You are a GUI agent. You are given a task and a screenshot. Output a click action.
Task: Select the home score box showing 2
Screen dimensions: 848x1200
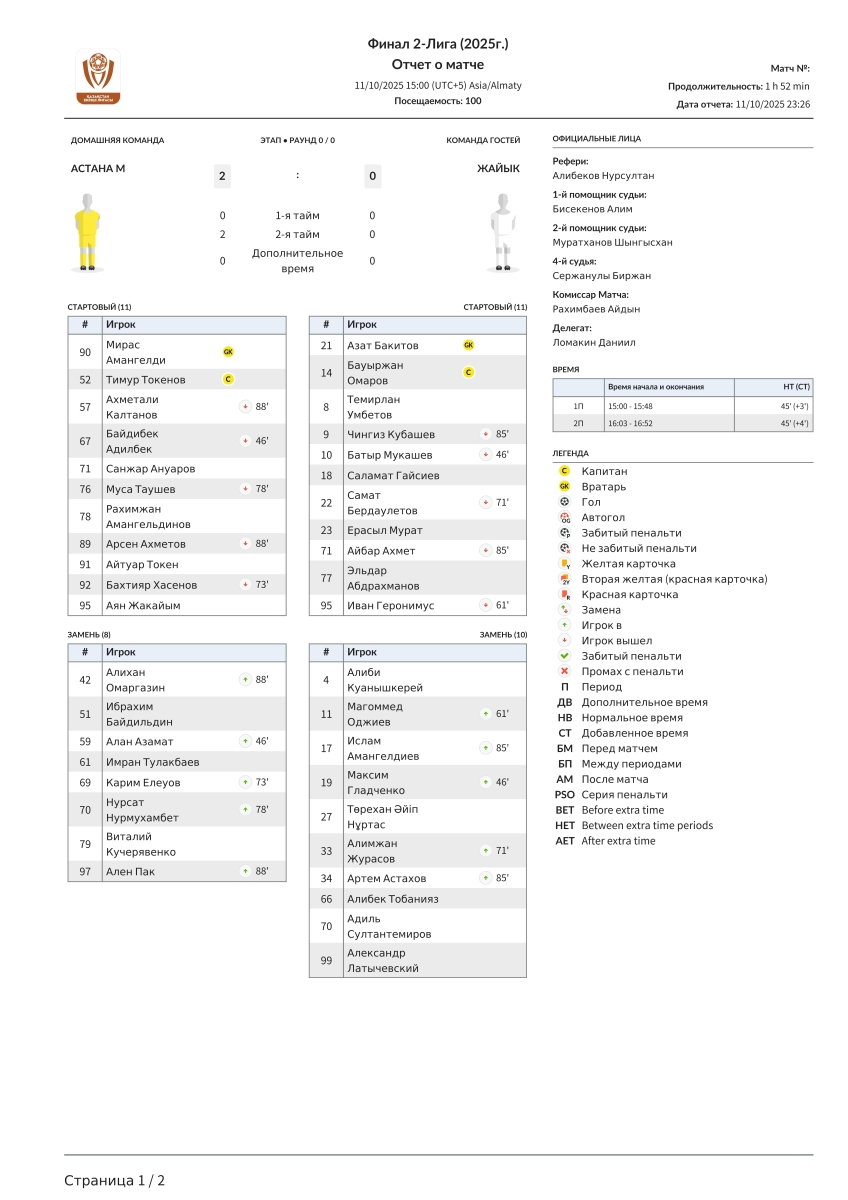tap(222, 176)
